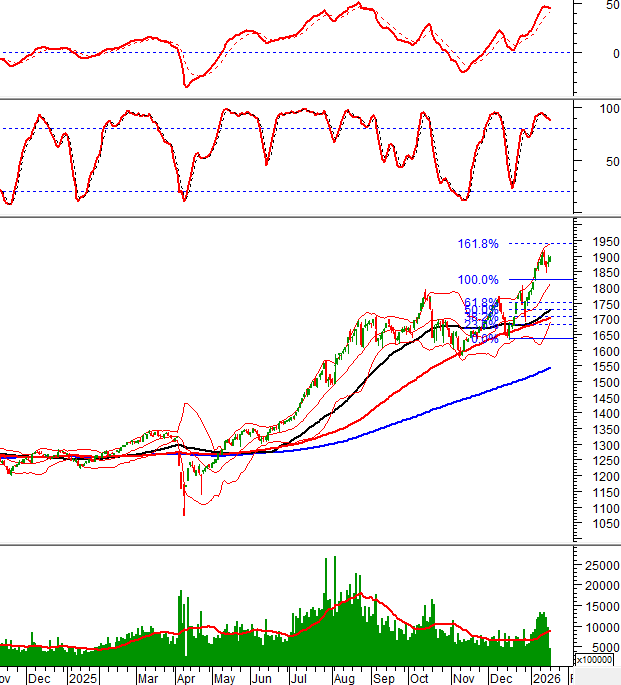Screen dimensions: 621x685
Task: Select the Jun month label
Action: click(262, 677)
